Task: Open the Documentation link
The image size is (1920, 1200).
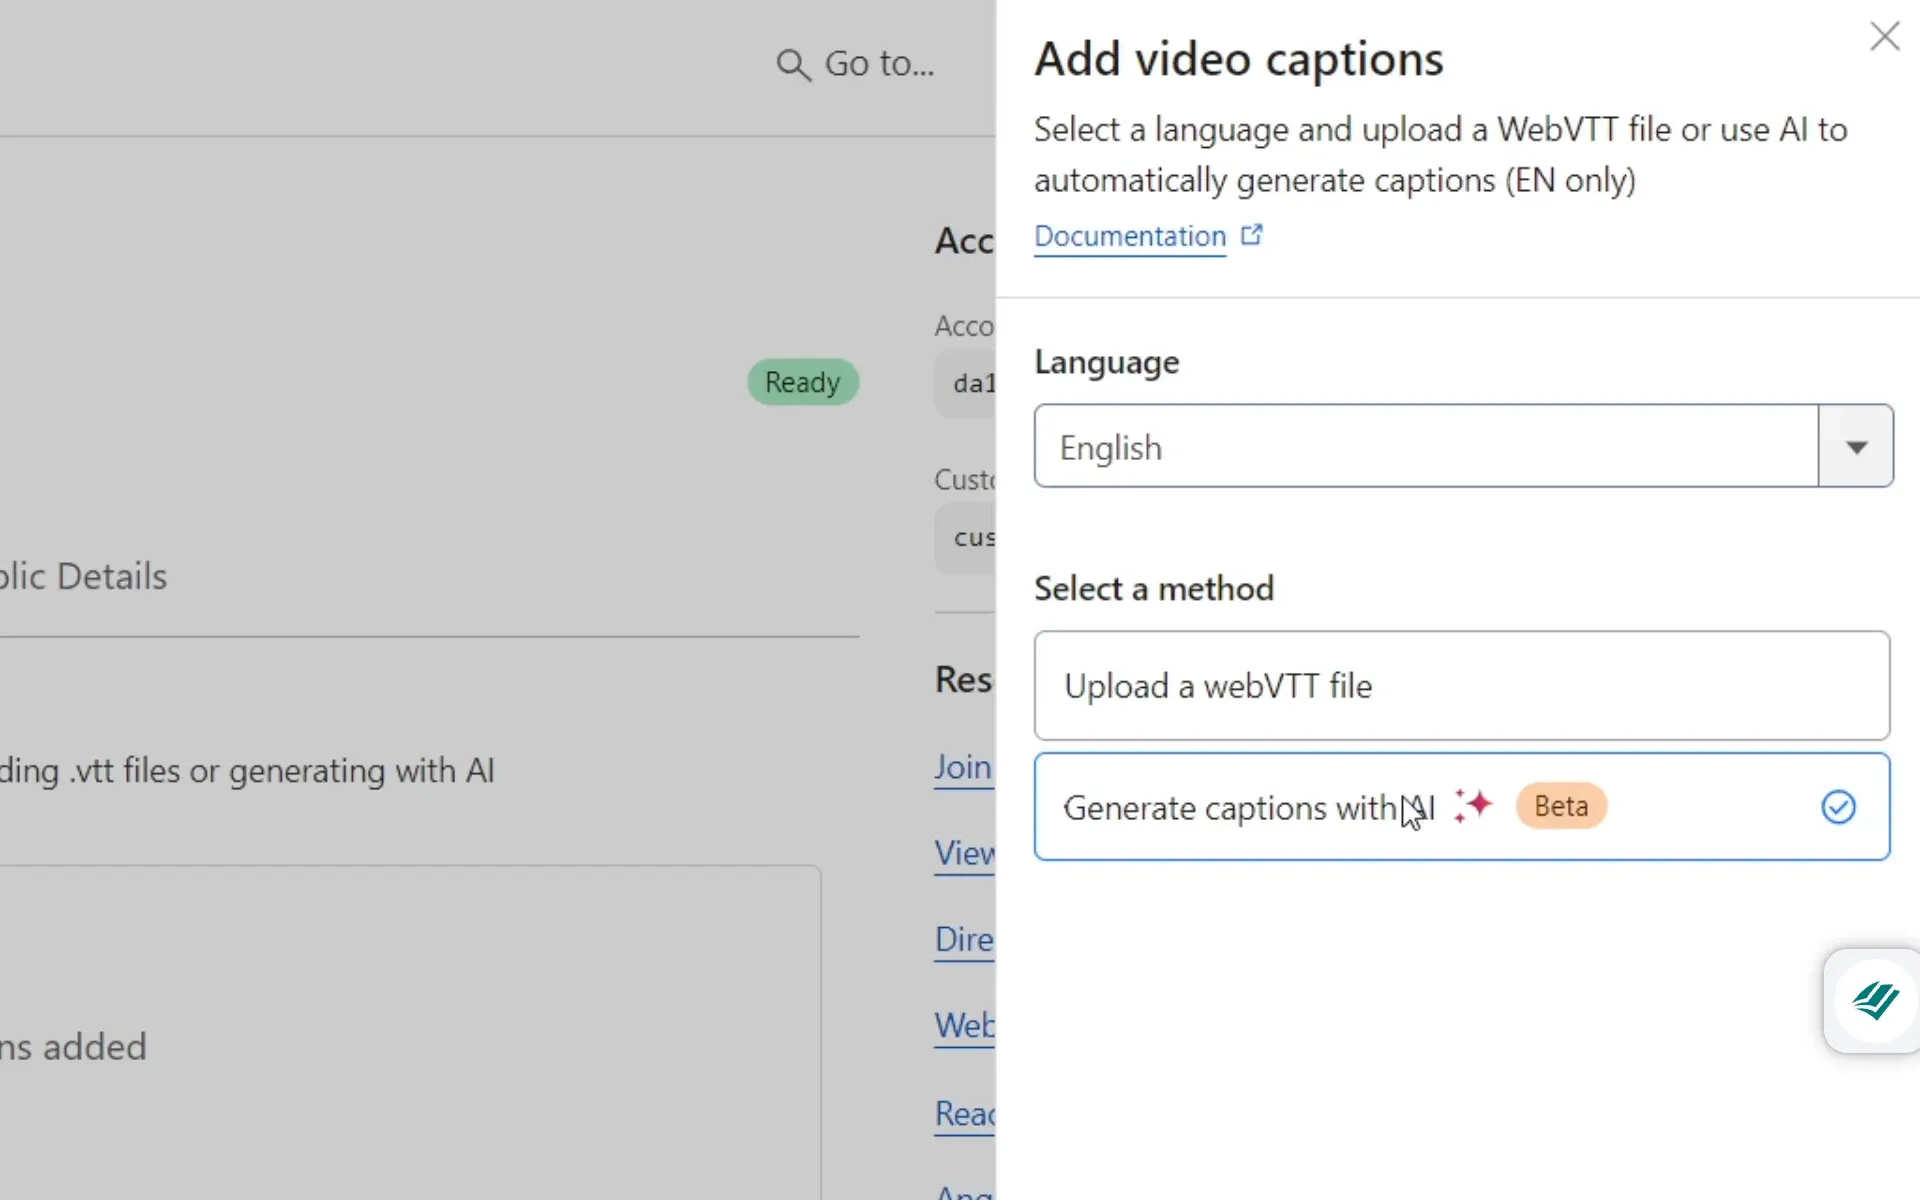Action: click(1129, 236)
